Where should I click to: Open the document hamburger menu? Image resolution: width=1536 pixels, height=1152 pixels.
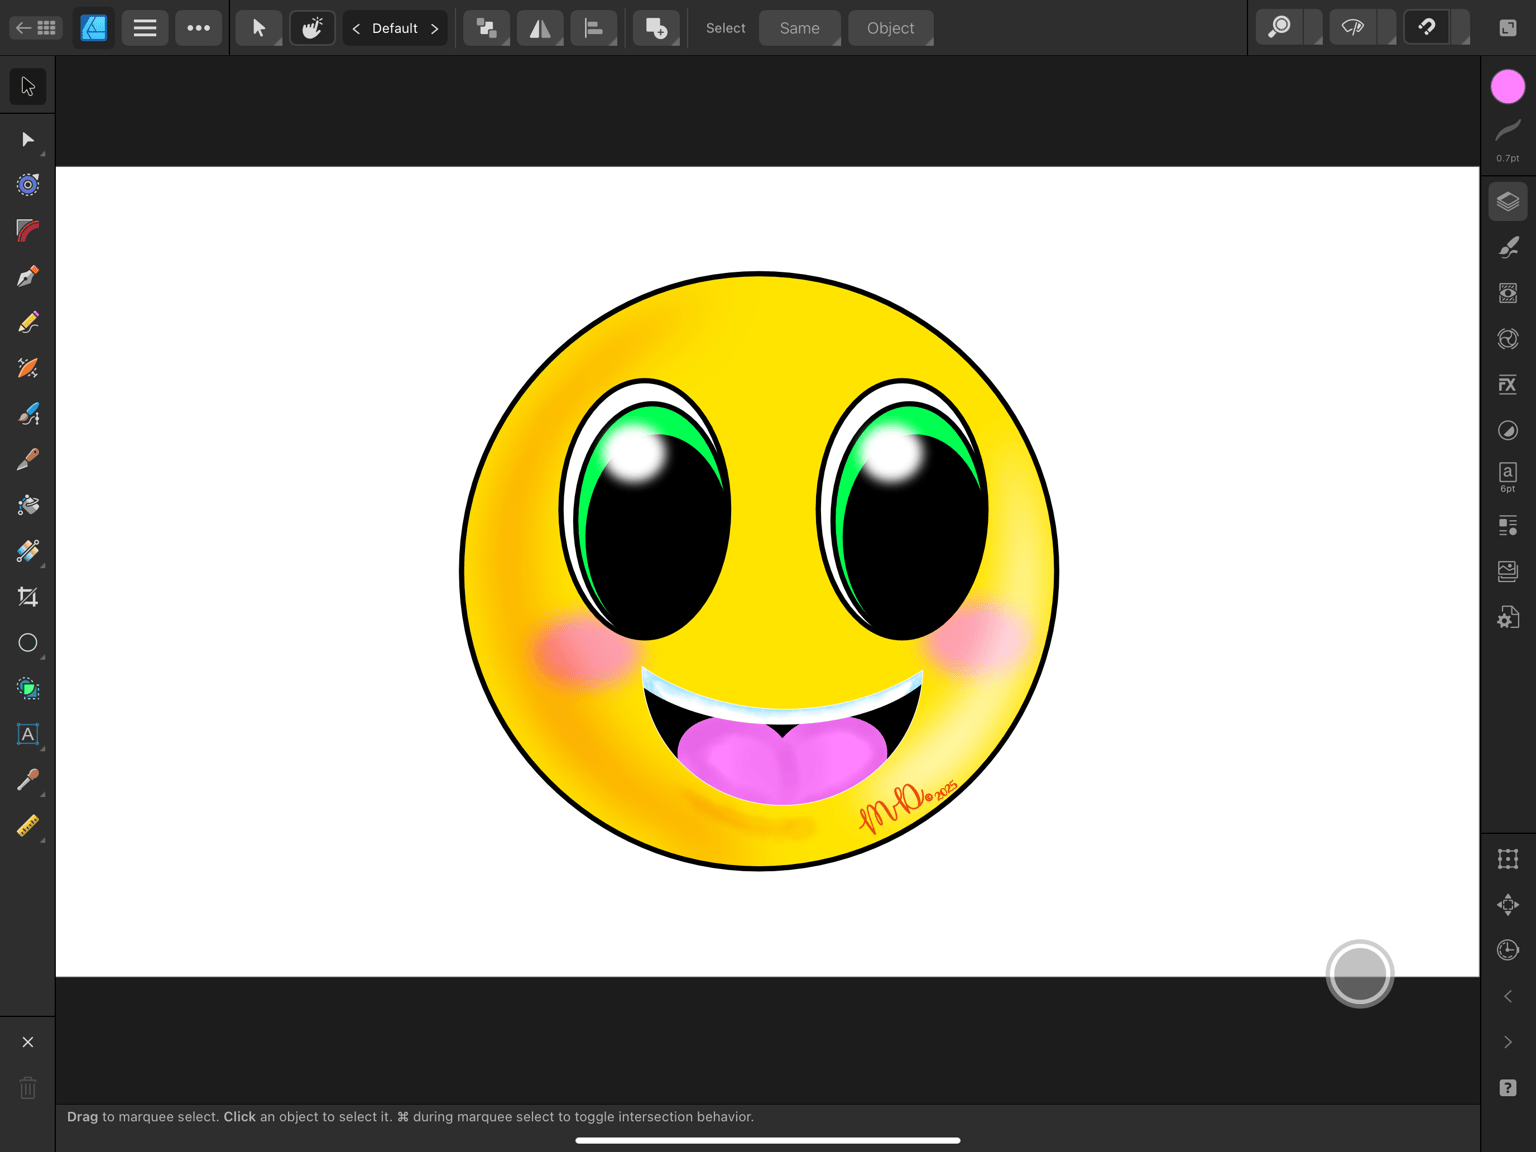tap(145, 28)
